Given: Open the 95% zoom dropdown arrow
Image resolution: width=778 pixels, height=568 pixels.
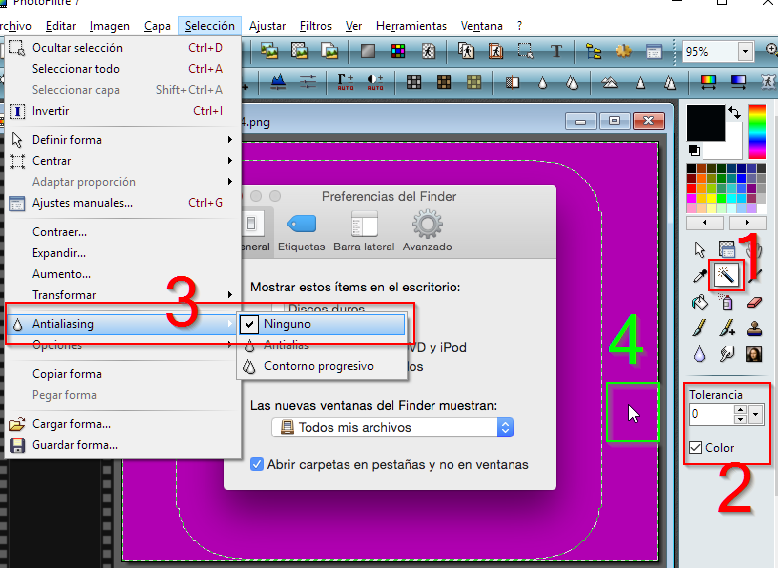Looking at the screenshot, I should click(745, 52).
